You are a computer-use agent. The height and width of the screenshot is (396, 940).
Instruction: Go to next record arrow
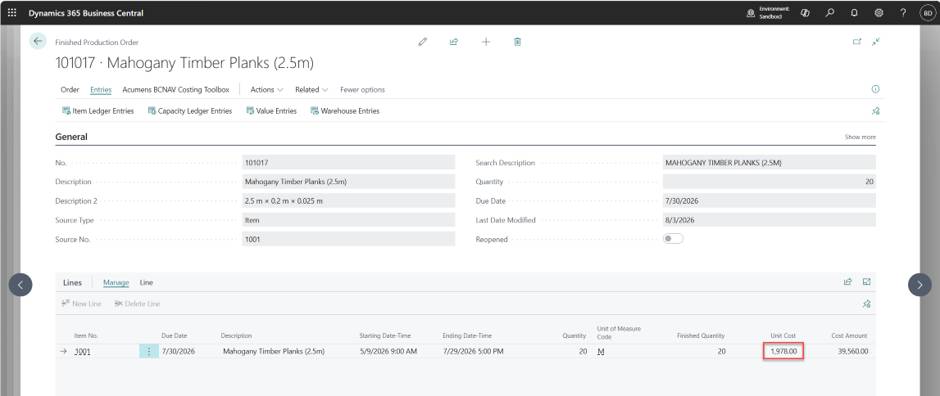tap(920, 285)
